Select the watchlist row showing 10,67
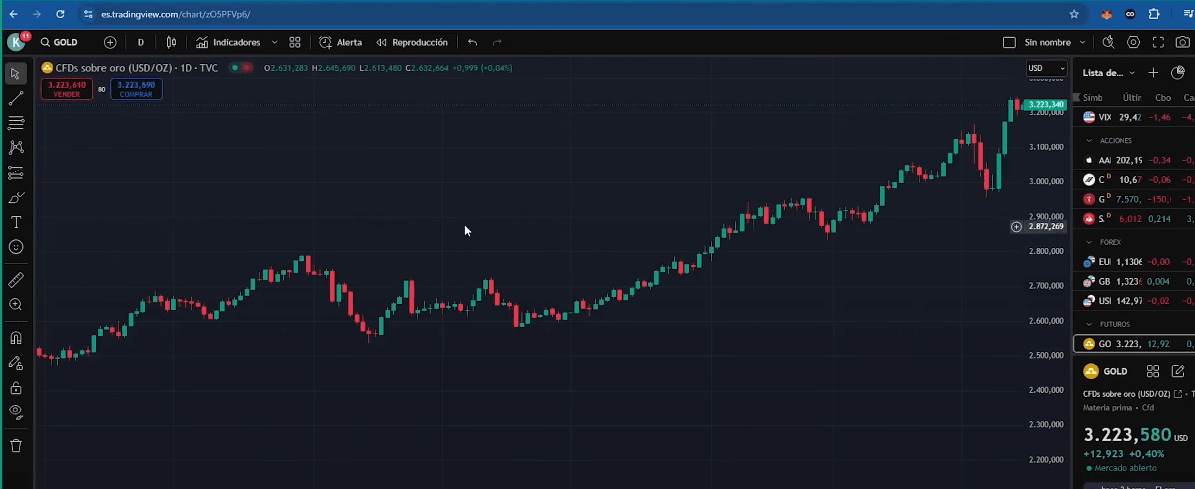The image size is (1195, 489). (x=1134, y=180)
